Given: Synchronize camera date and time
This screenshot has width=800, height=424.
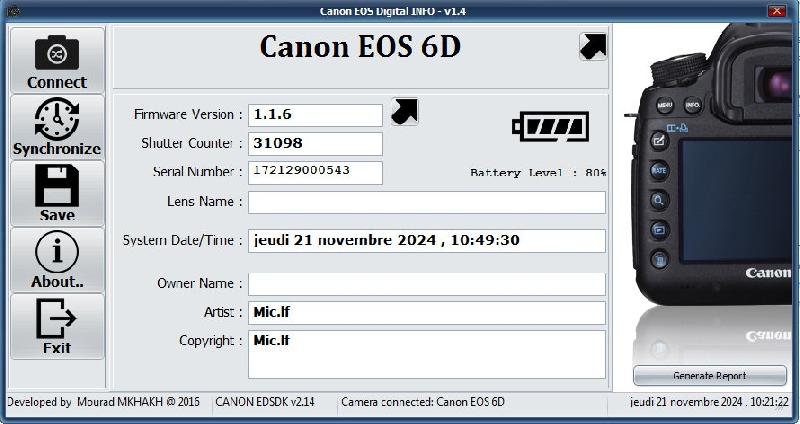Looking at the screenshot, I should tap(57, 127).
